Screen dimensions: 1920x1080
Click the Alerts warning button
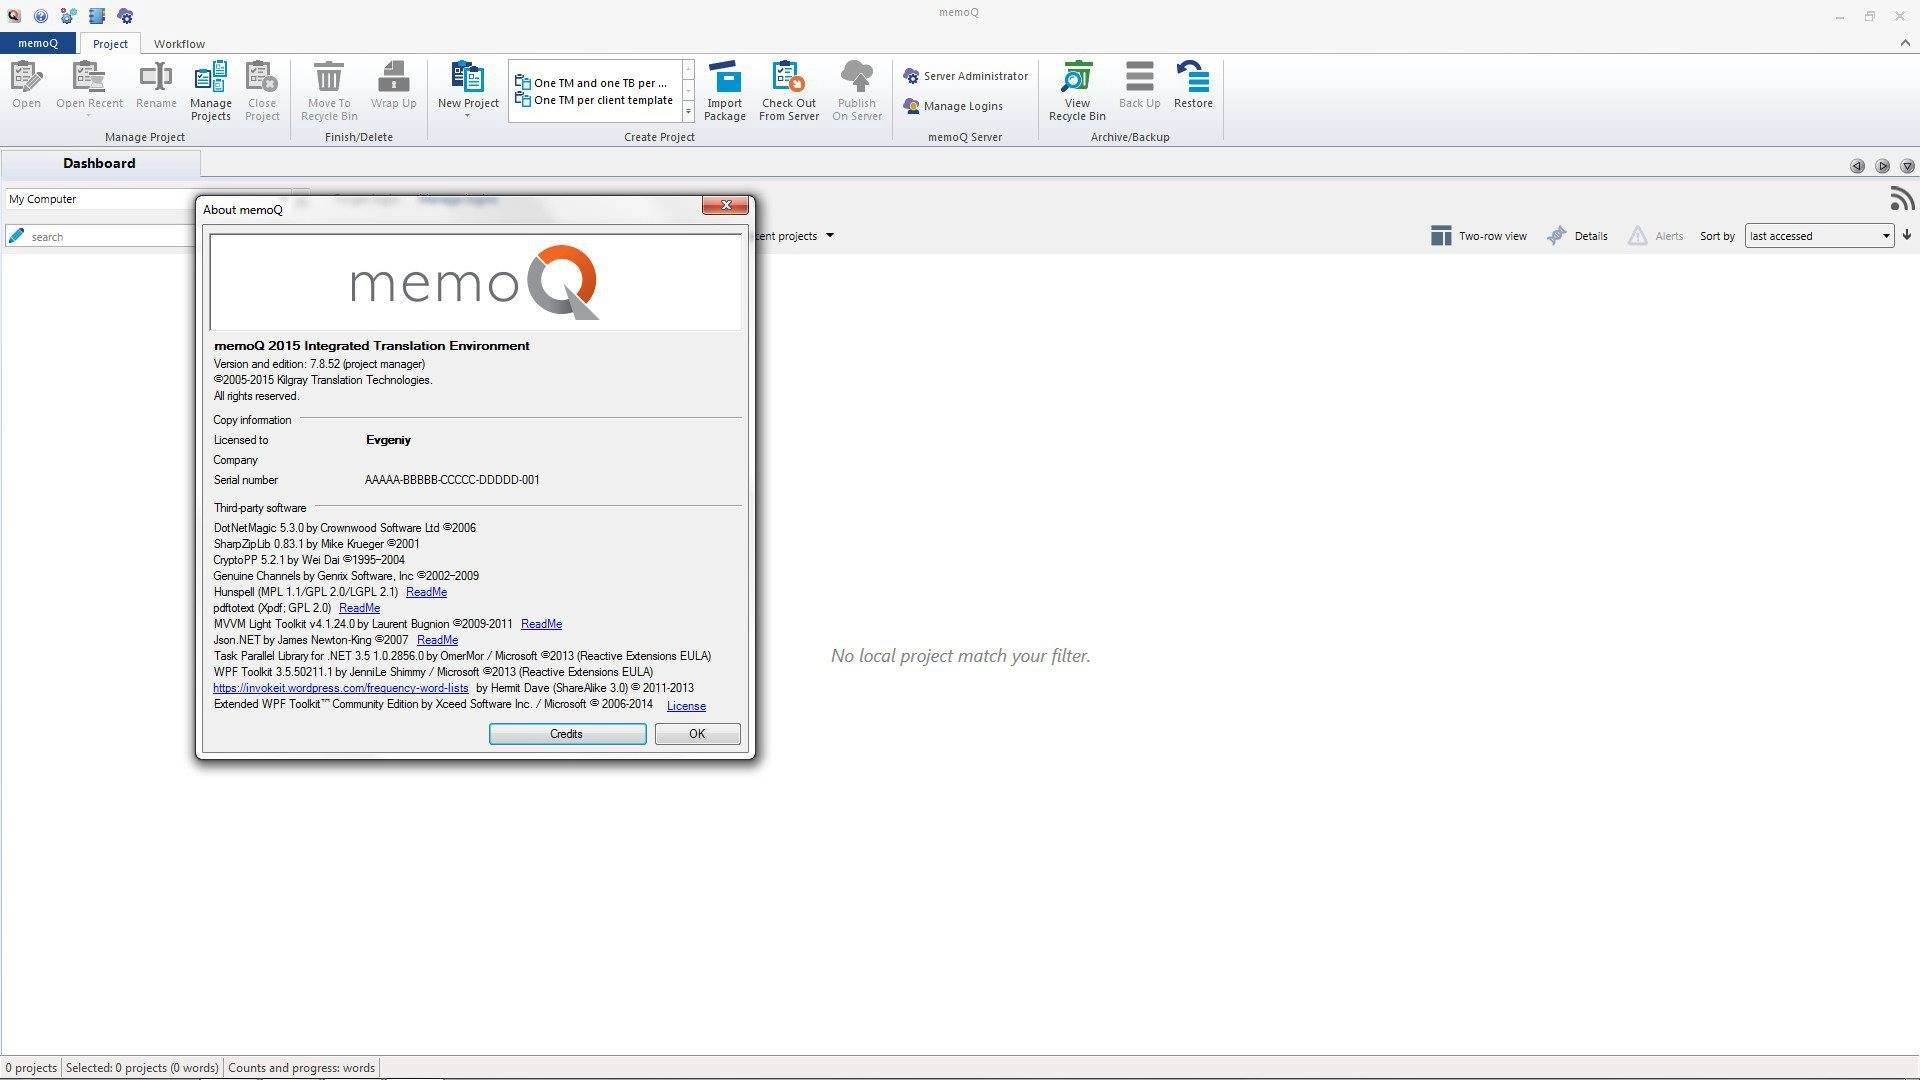tap(1656, 236)
